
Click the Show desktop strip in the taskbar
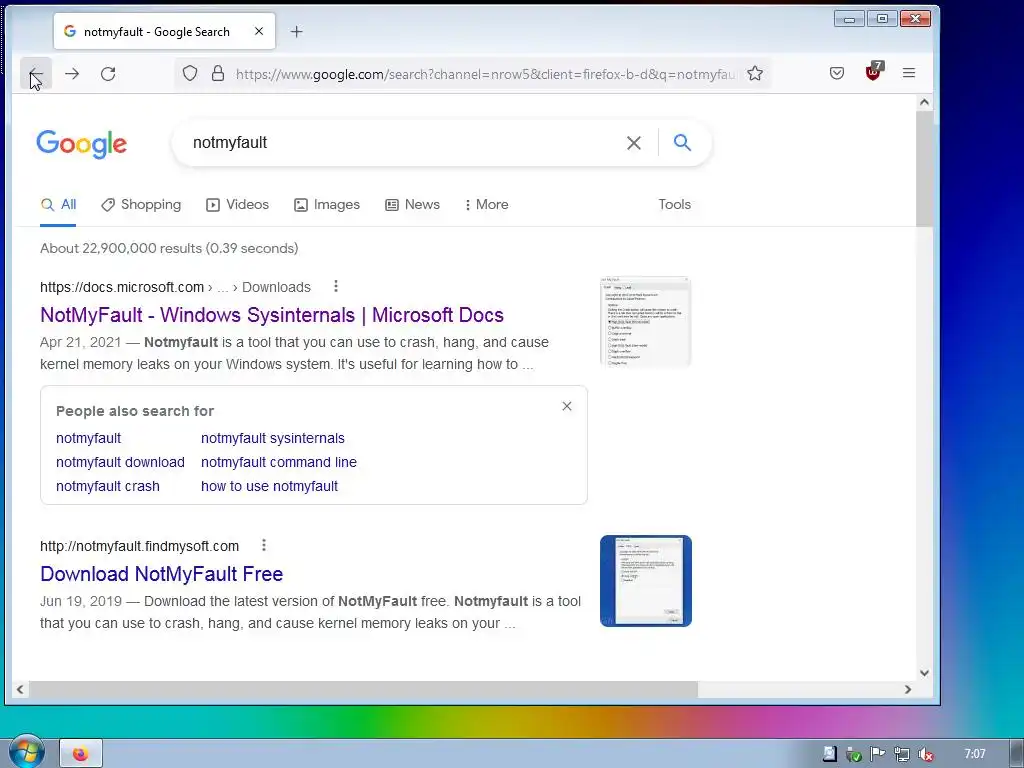(x=1016, y=753)
